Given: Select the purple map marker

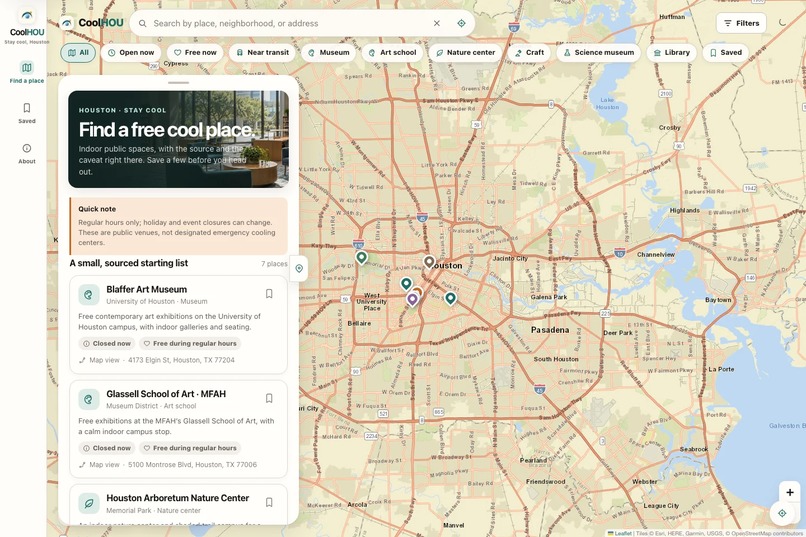Looking at the screenshot, I should (412, 299).
